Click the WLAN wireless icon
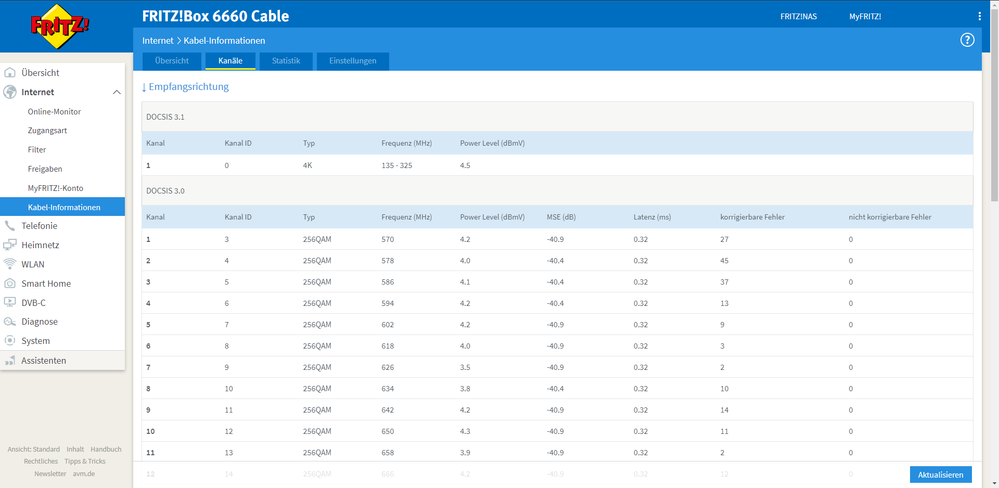This screenshot has width=999, height=488. (x=11, y=264)
